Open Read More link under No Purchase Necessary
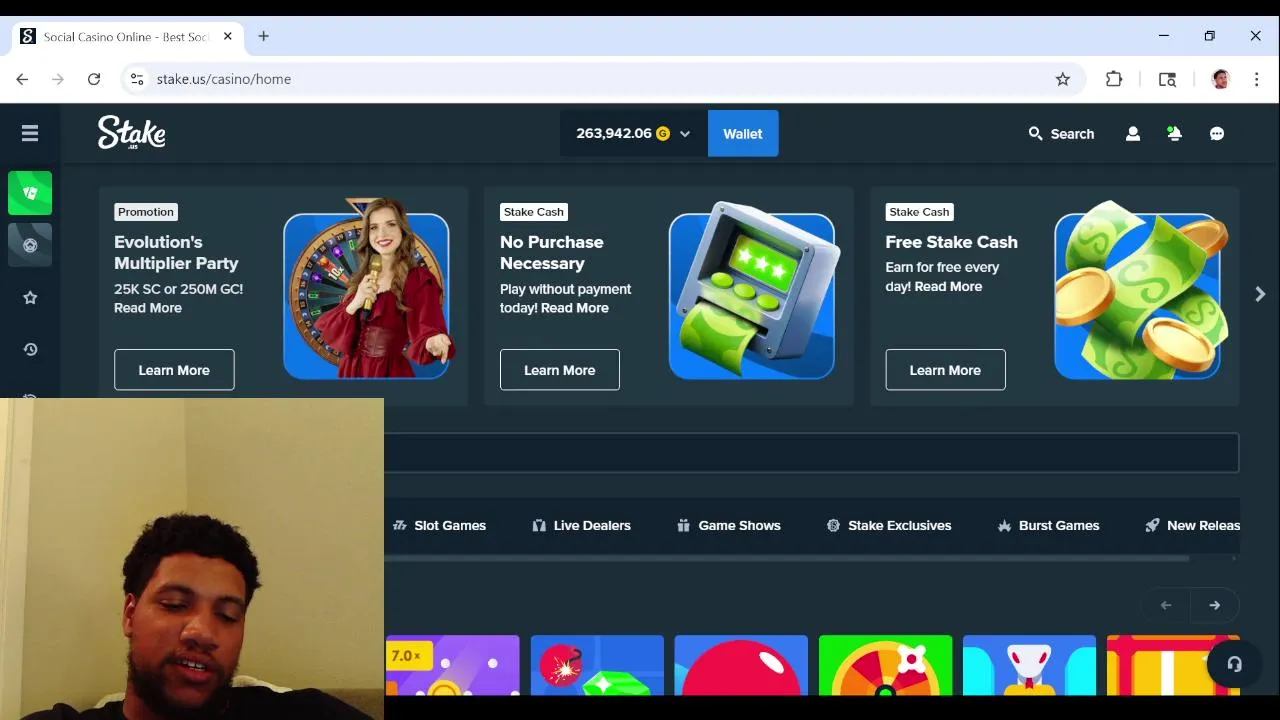Image resolution: width=1280 pixels, height=720 pixels. pos(575,308)
